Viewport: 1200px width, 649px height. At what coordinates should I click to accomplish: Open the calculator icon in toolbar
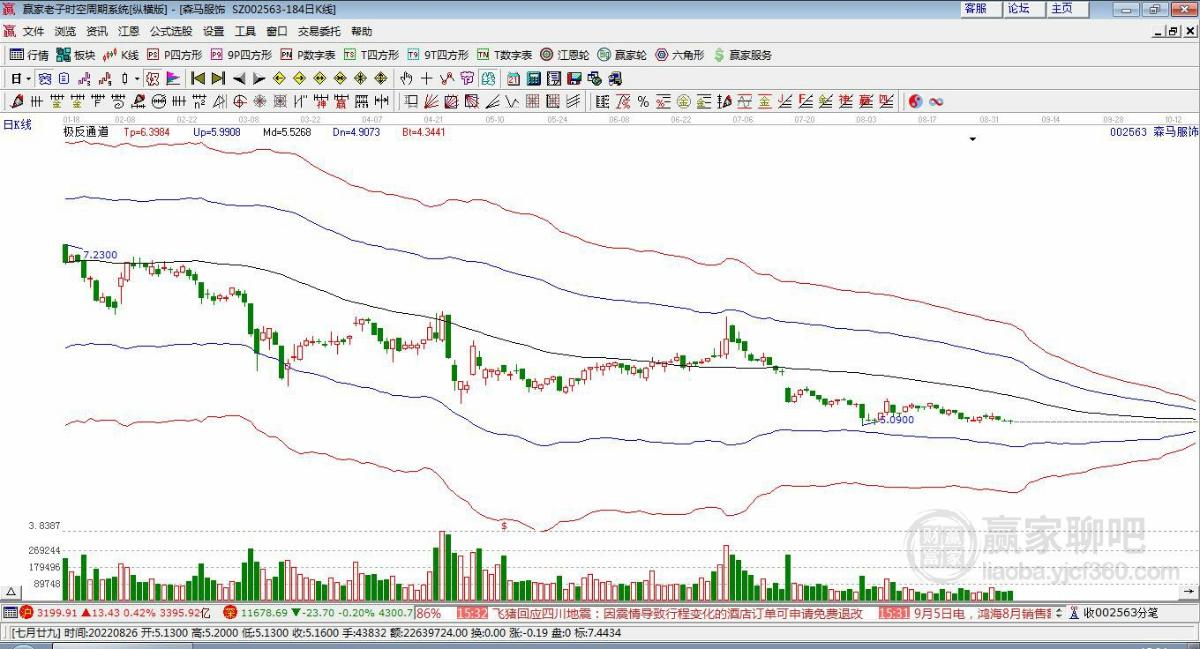coord(533,78)
